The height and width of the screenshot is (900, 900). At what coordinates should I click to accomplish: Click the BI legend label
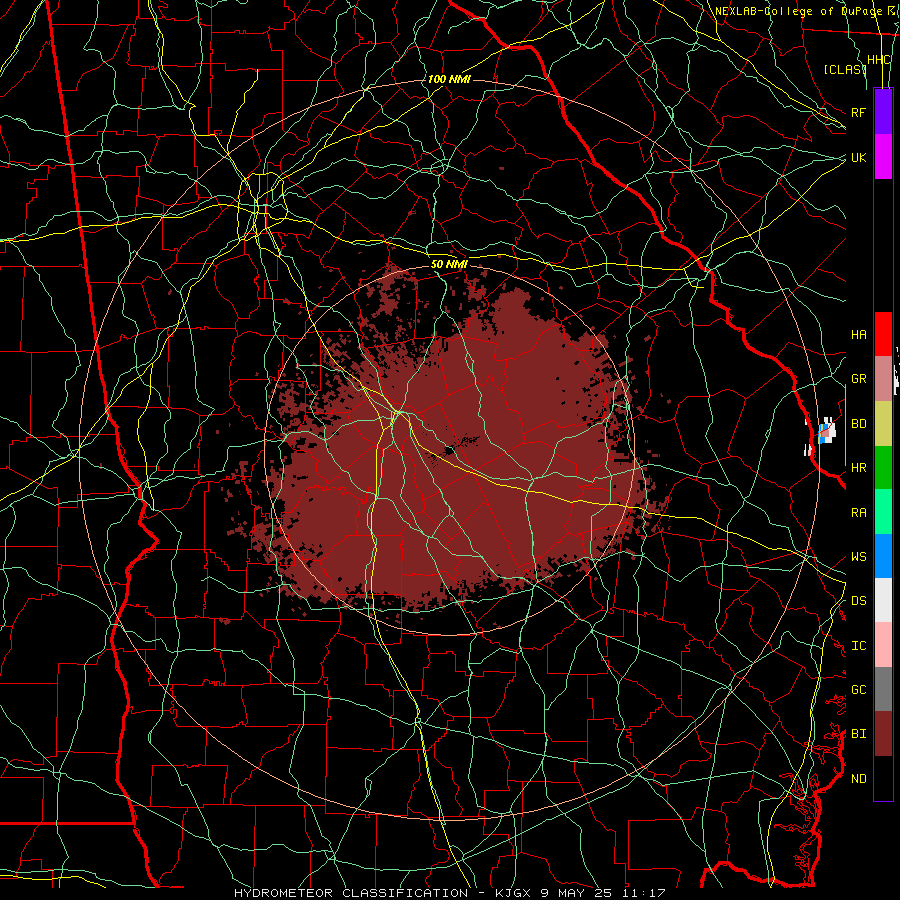pos(858,734)
